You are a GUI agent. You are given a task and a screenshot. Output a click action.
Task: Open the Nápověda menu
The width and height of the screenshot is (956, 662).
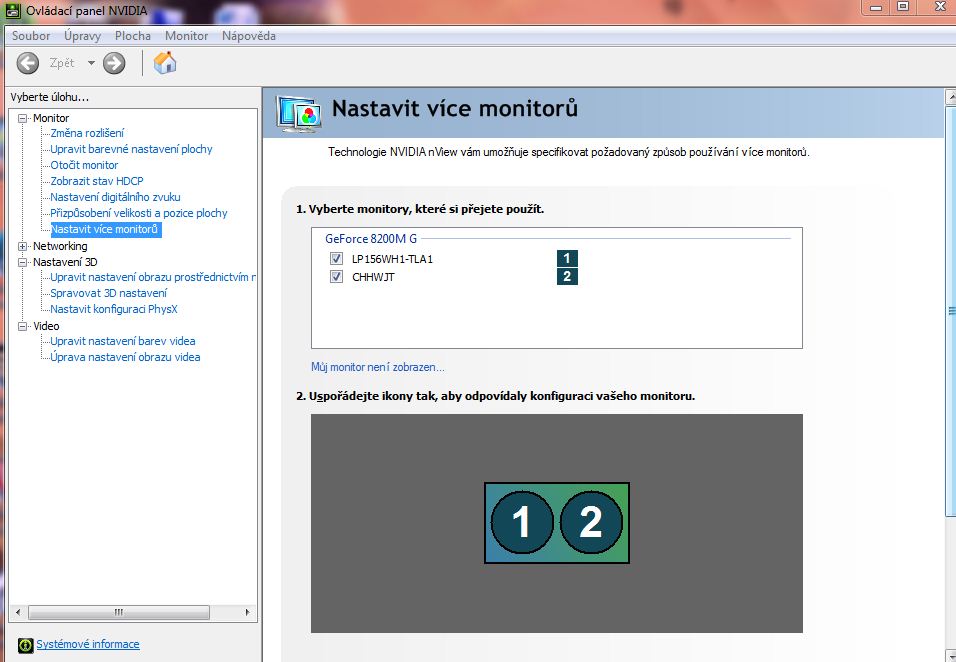249,36
